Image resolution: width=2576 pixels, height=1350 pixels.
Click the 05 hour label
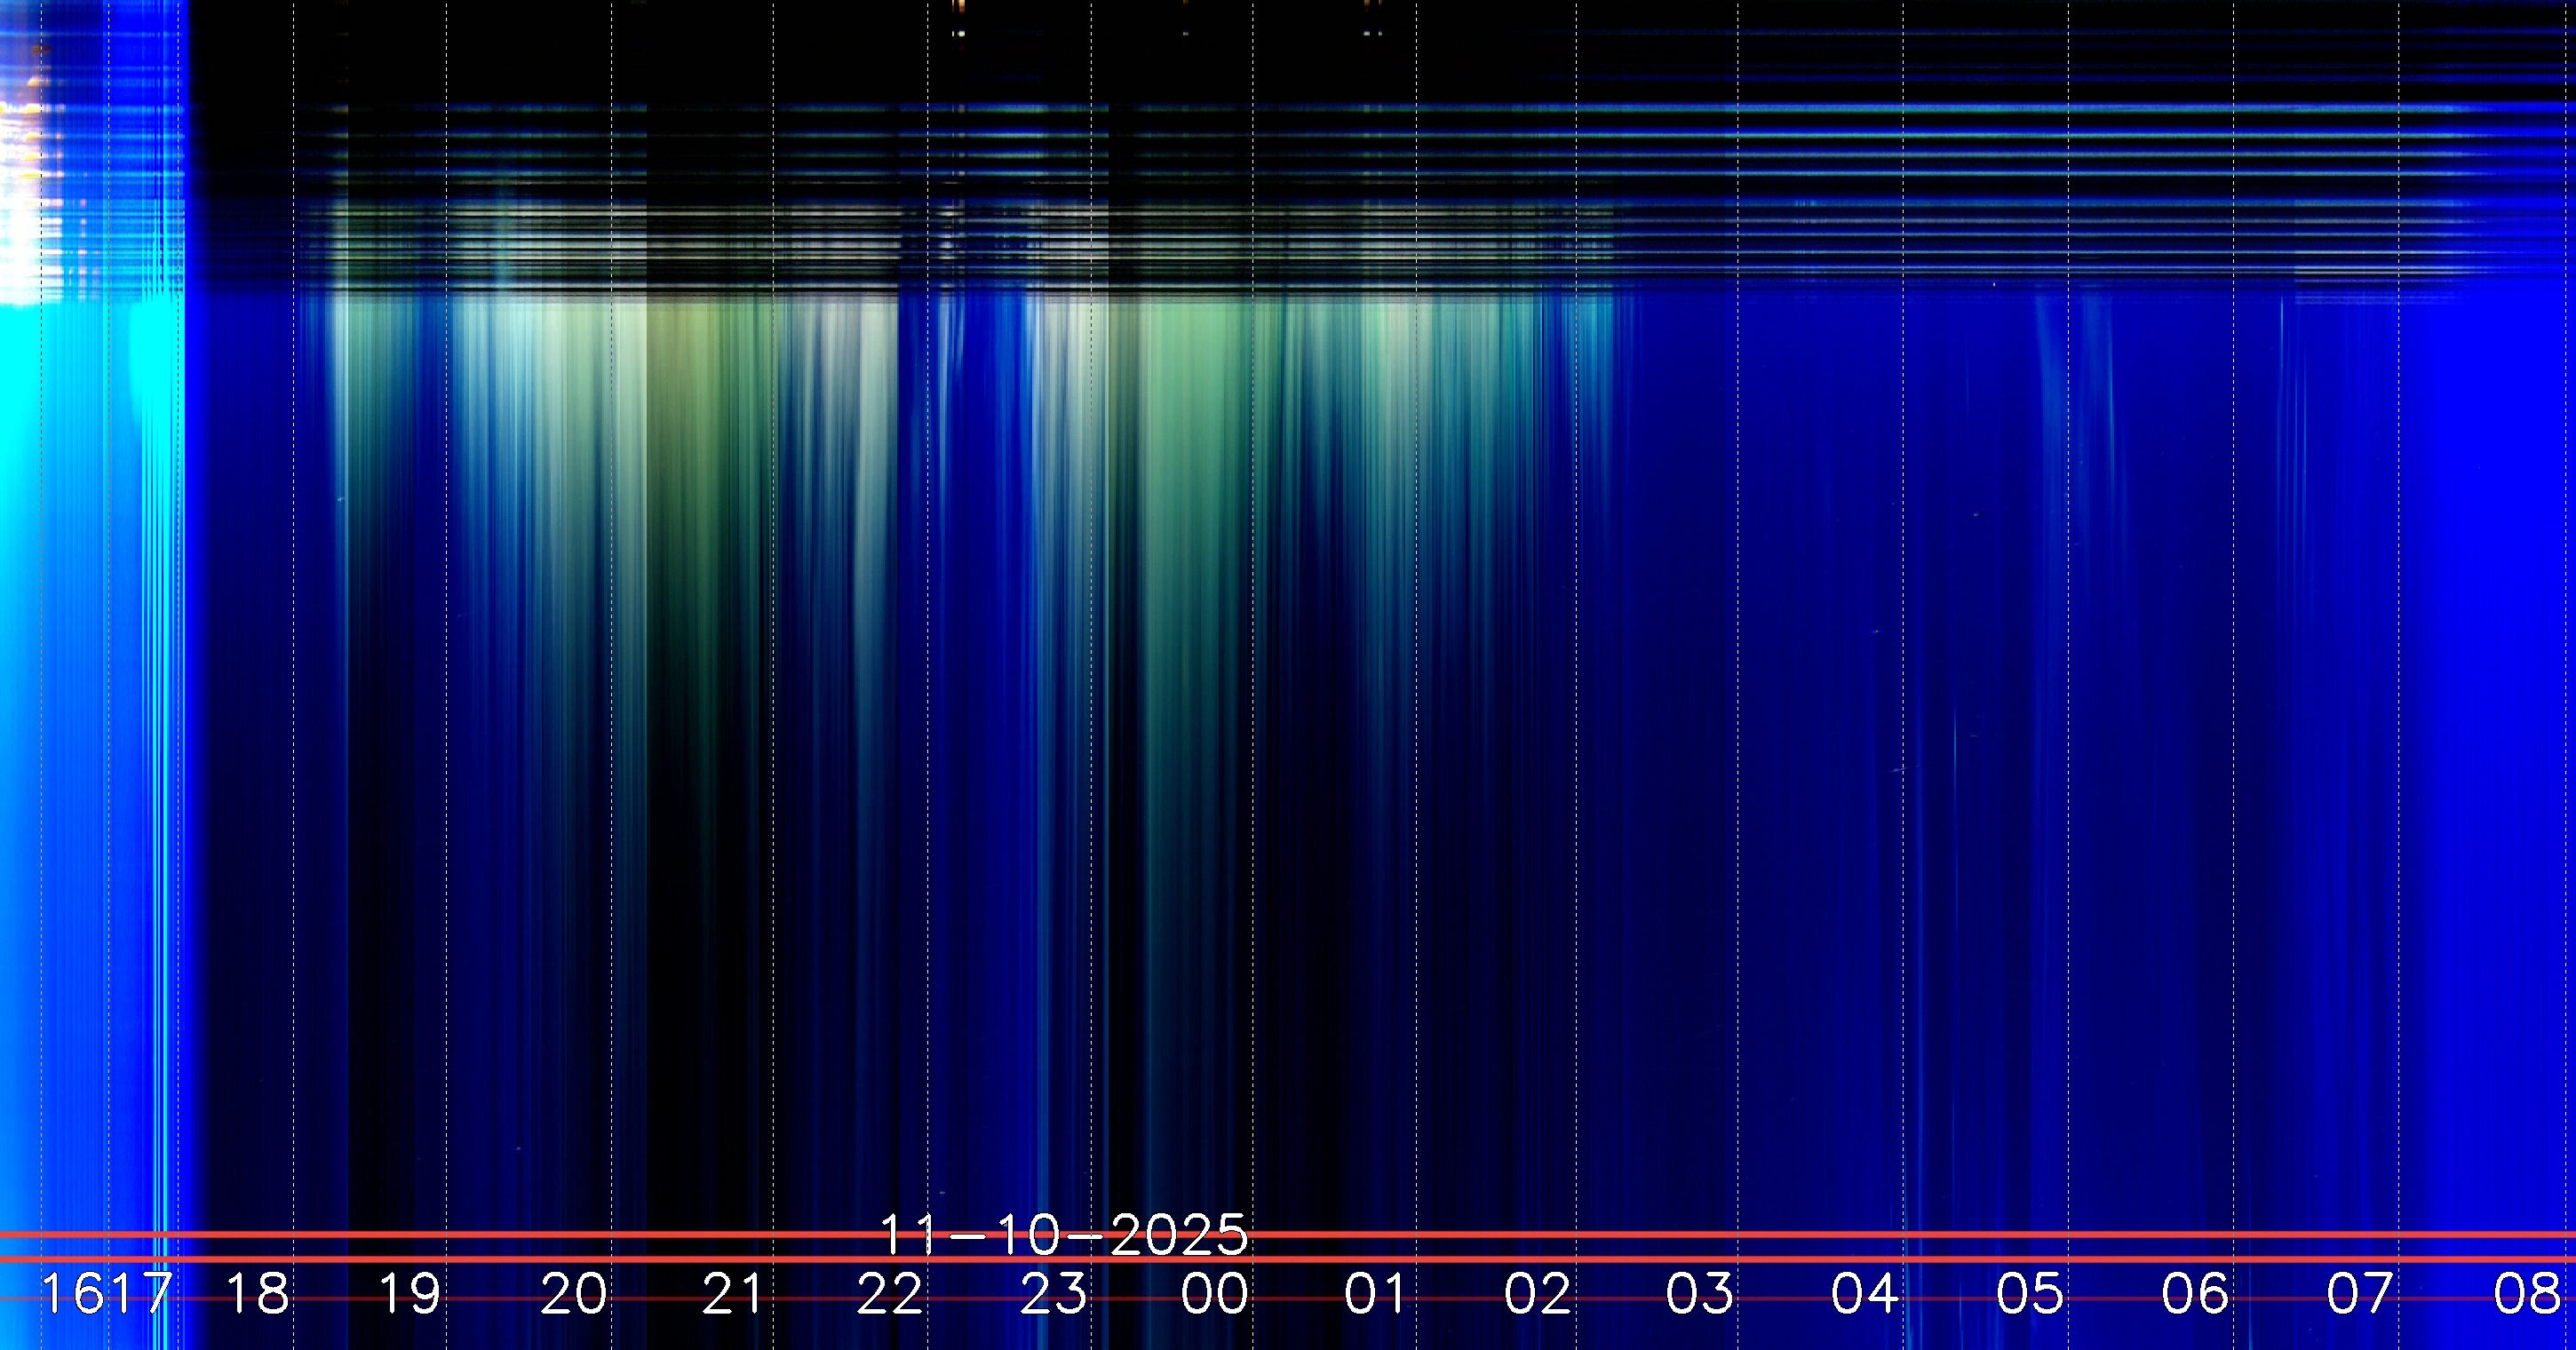pos(2030,1294)
